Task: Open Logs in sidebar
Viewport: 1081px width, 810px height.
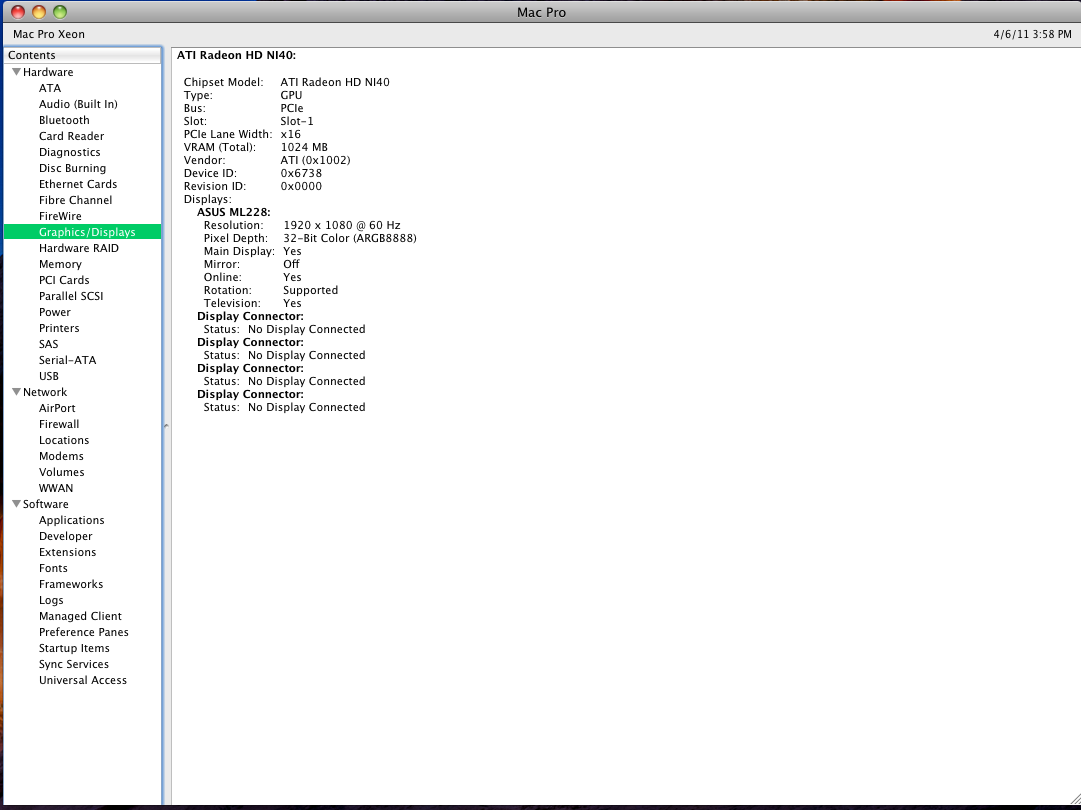Action: (51, 600)
